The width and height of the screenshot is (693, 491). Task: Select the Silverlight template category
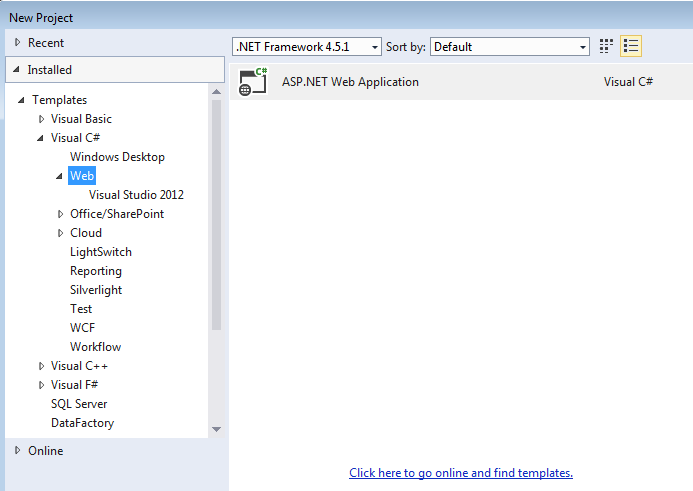click(96, 290)
